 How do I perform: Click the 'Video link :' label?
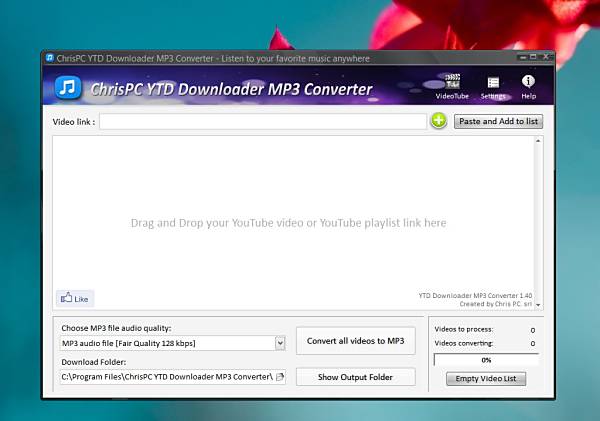pyautogui.click(x=74, y=122)
